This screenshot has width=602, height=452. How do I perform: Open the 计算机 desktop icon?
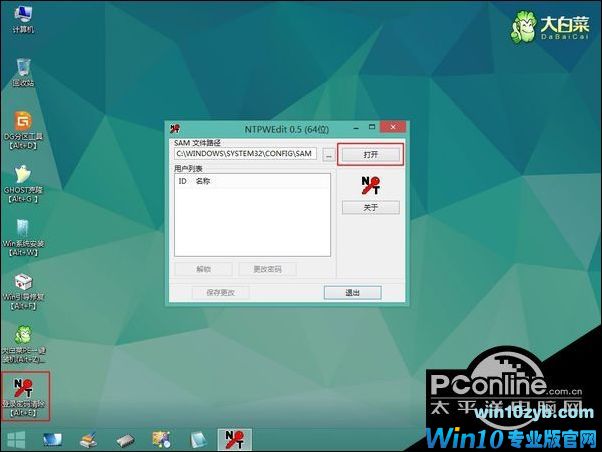(22, 16)
